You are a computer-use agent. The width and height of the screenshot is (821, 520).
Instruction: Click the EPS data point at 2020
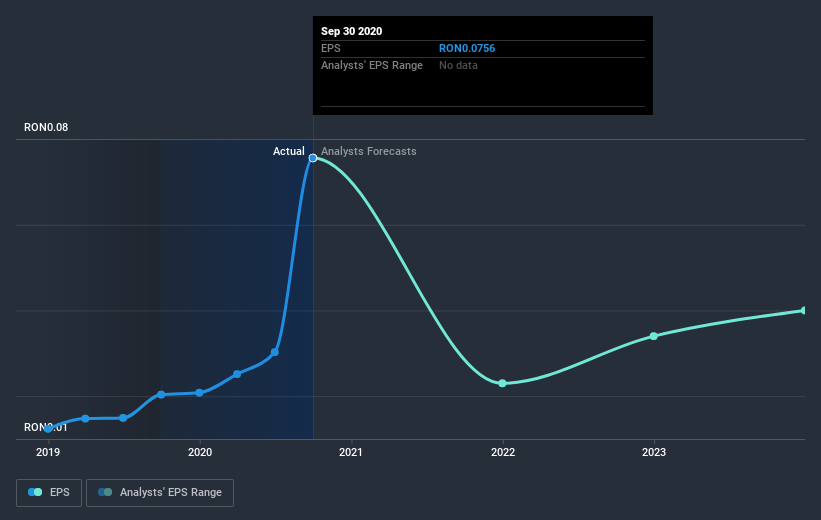(199, 393)
